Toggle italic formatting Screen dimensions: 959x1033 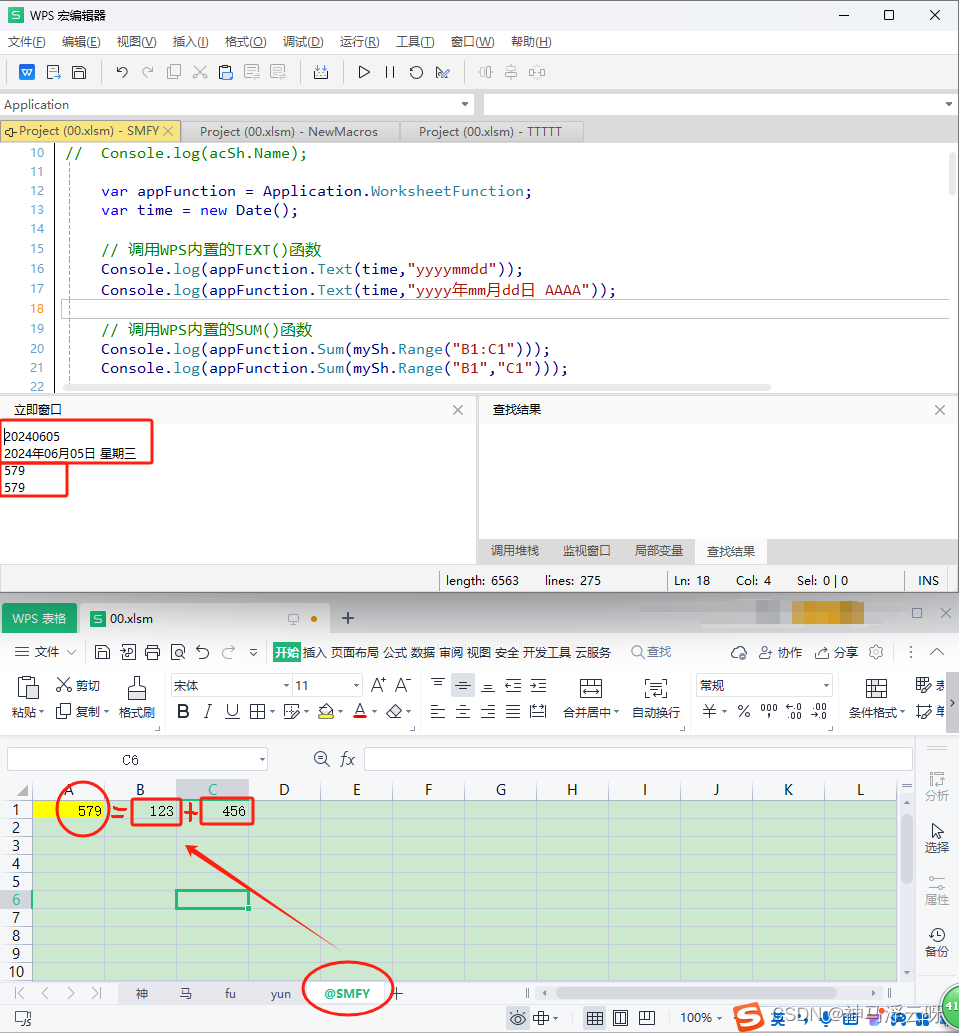pyautogui.click(x=209, y=709)
